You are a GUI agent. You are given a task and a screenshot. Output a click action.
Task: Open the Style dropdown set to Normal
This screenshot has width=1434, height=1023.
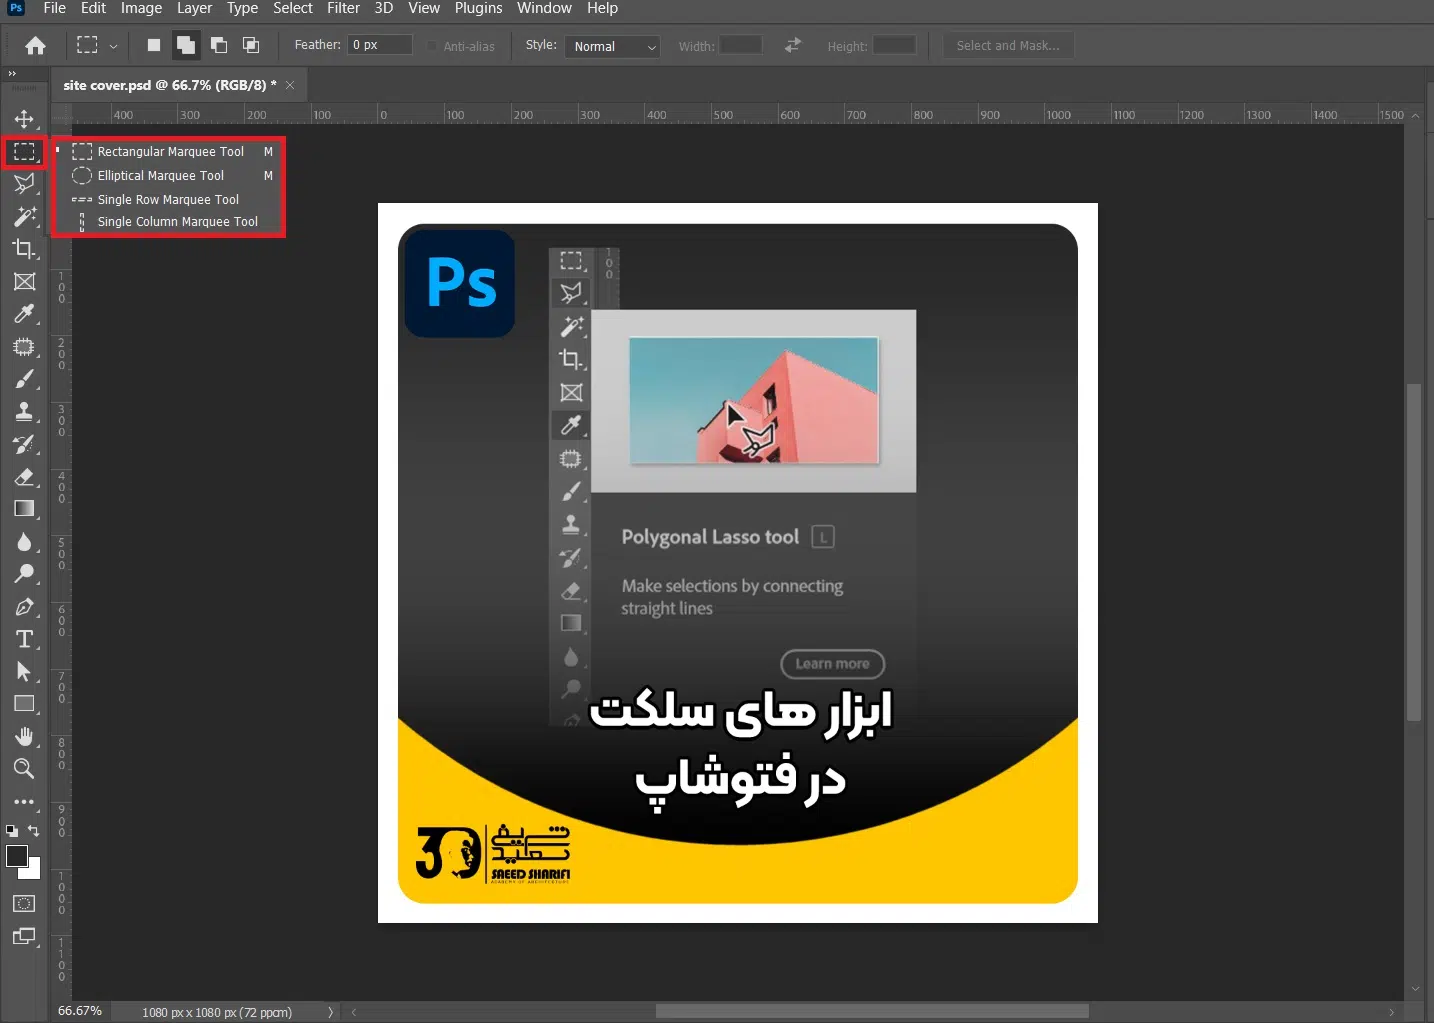(612, 47)
